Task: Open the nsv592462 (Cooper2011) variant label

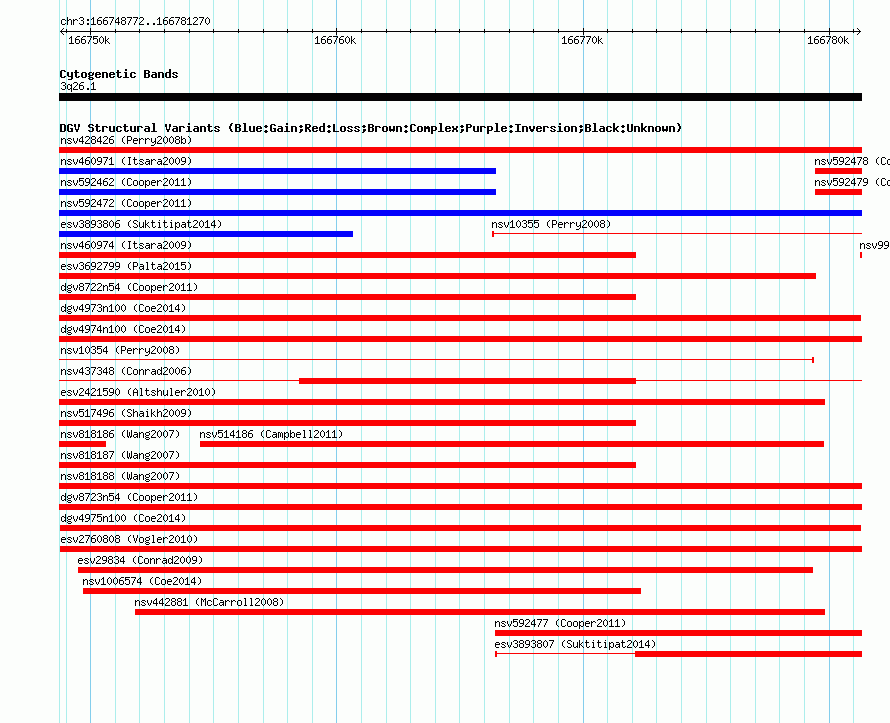Action: tap(126, 182)
